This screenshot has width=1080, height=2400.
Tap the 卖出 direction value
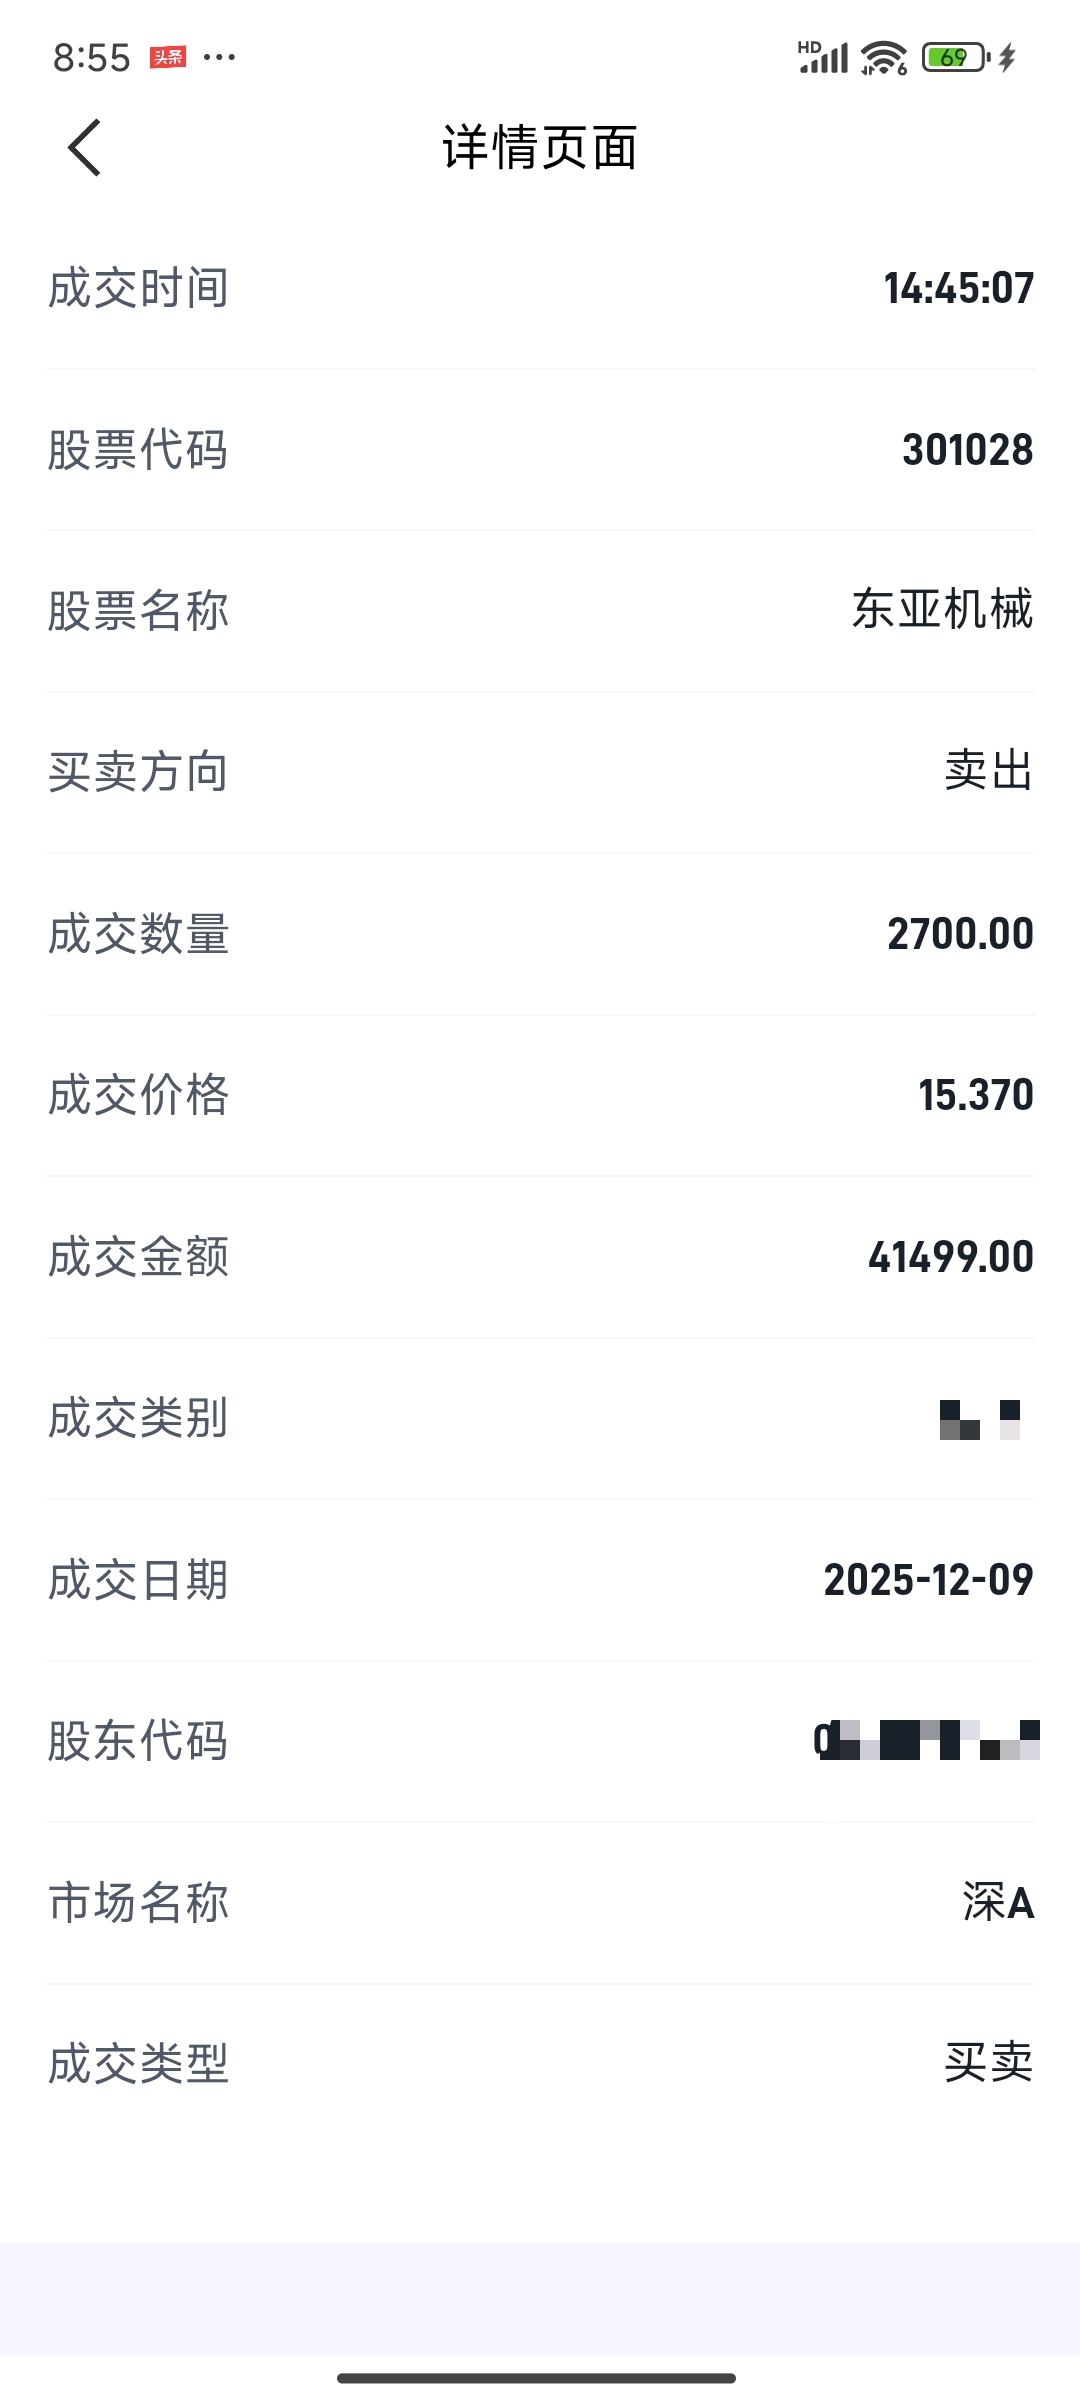coord(988,771)
